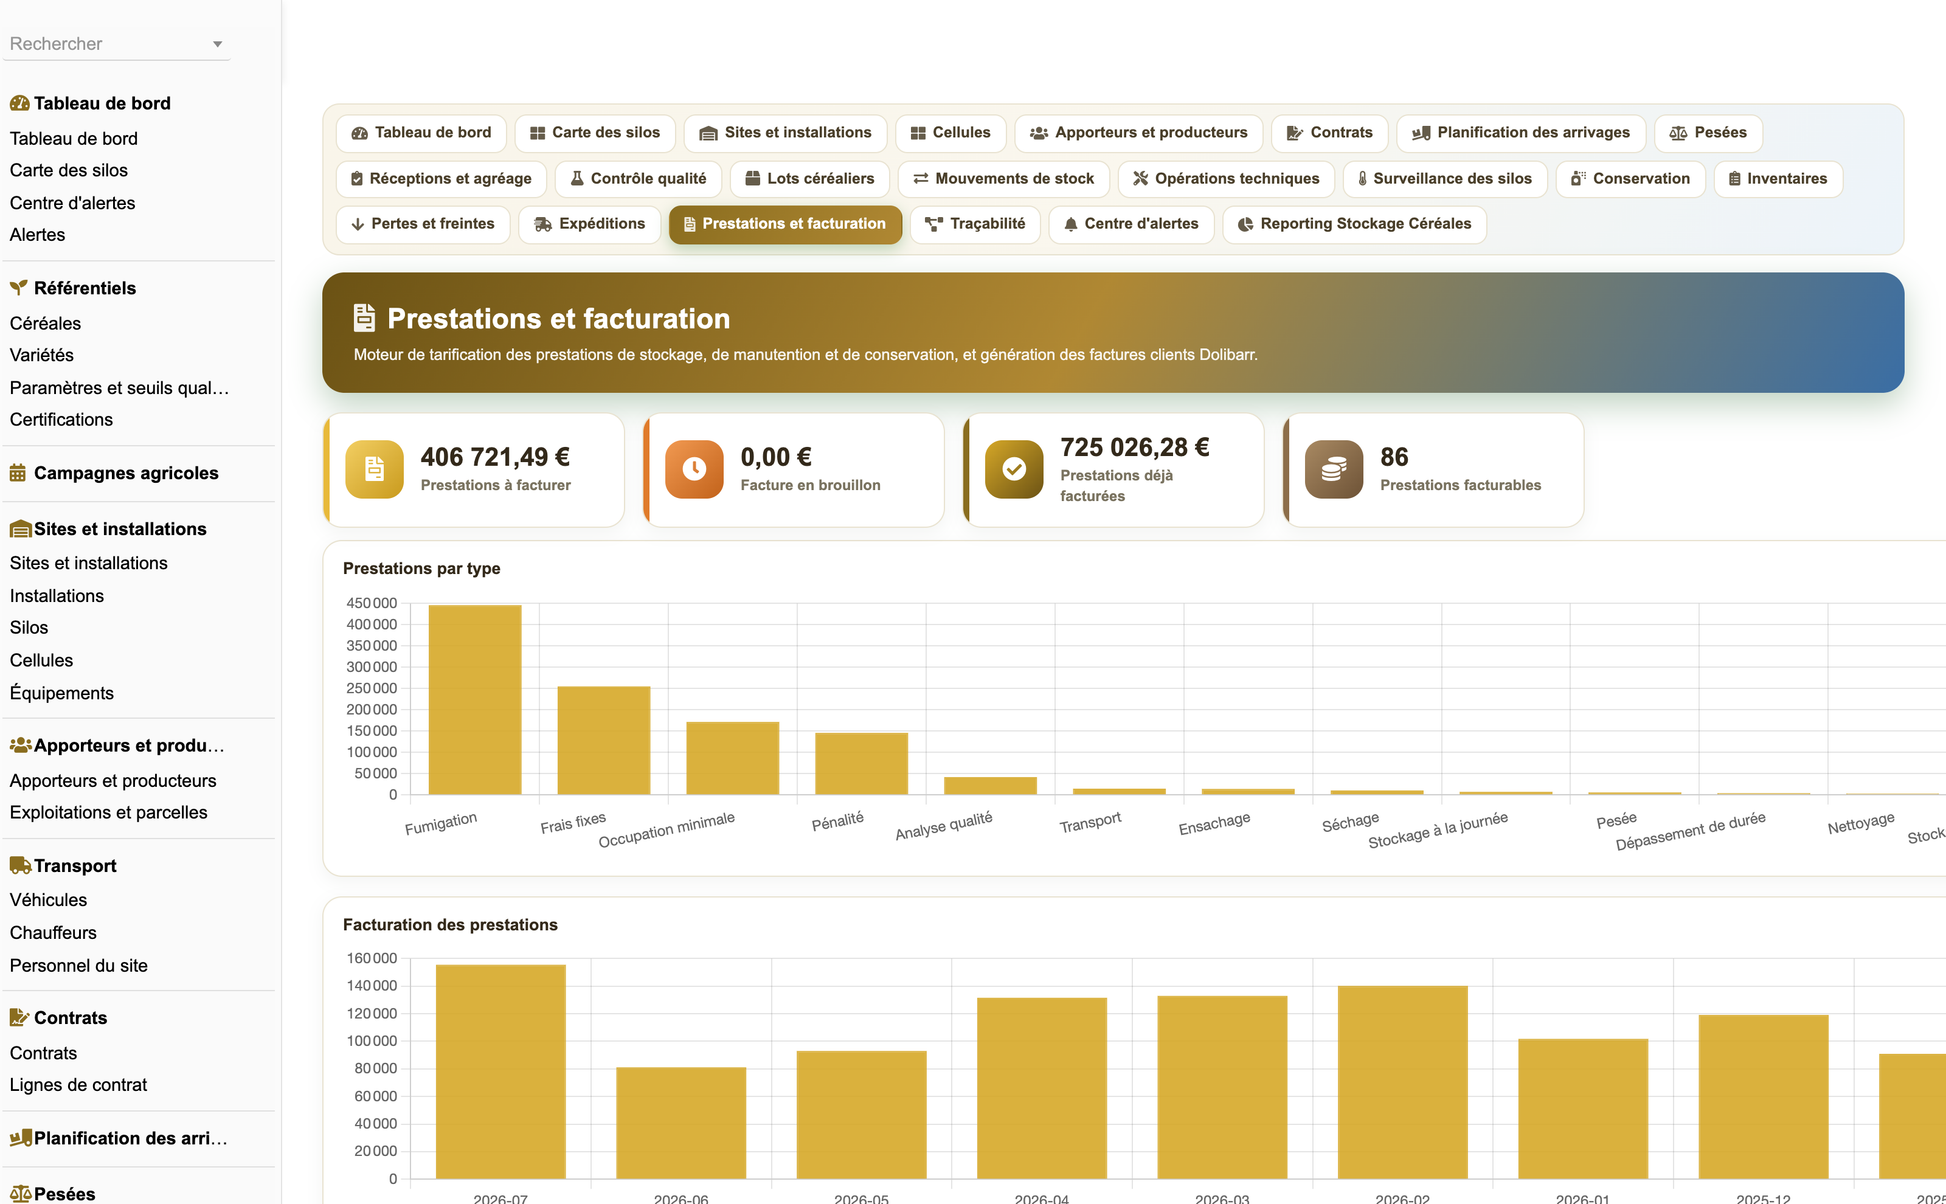Click the Sites et installations warehouse icon in sidebar
Screen dimensions: 1946x1204
(x=20, y=529)
